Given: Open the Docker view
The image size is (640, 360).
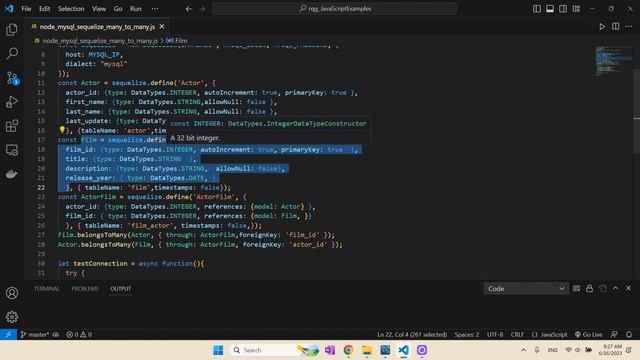Looking at the screenshot, I should (12, 174).
